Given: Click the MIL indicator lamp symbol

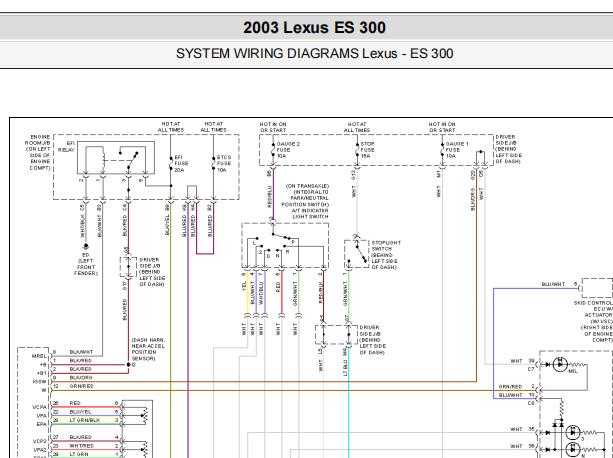Looking at the screenshot, I should (x=560, y=364).
